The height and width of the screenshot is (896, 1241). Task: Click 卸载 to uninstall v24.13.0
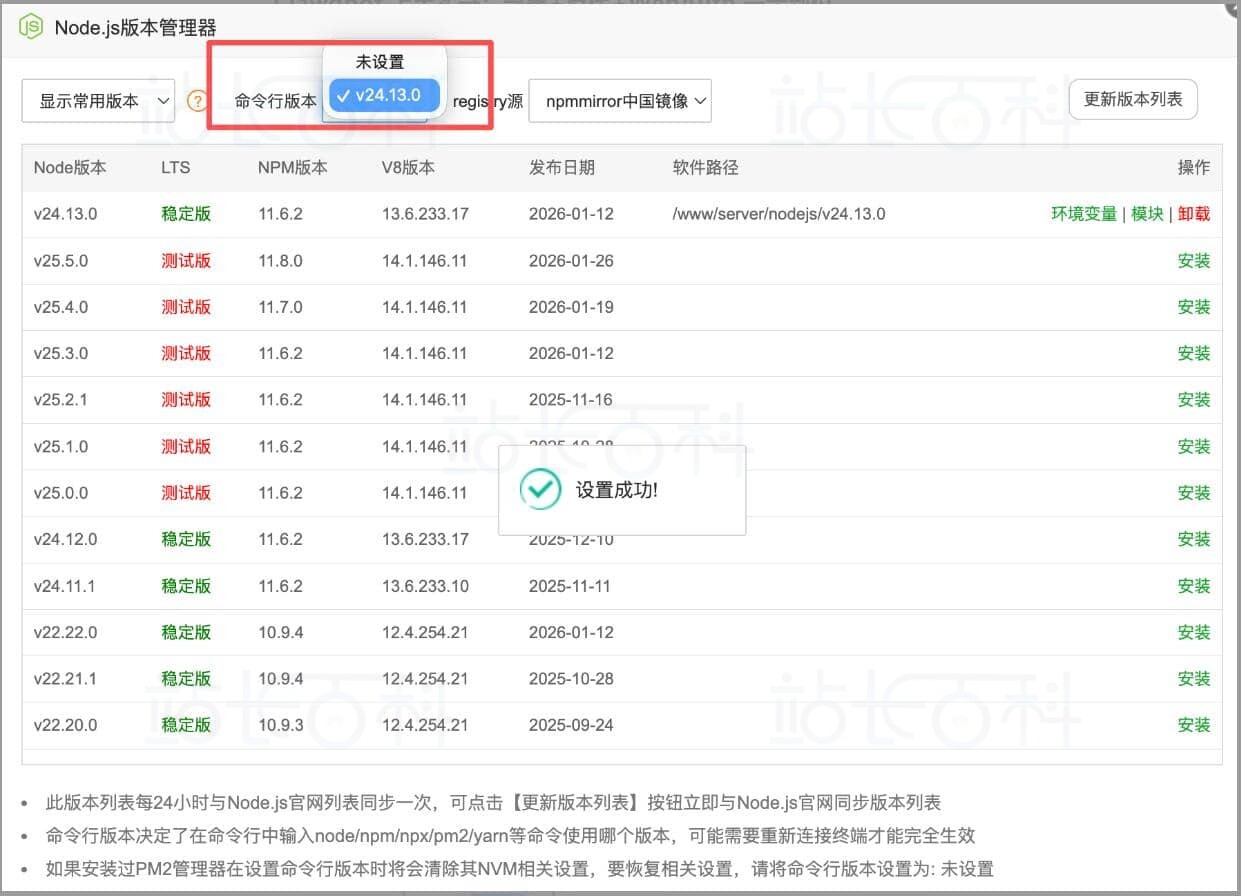click(x=1194, y=214)
